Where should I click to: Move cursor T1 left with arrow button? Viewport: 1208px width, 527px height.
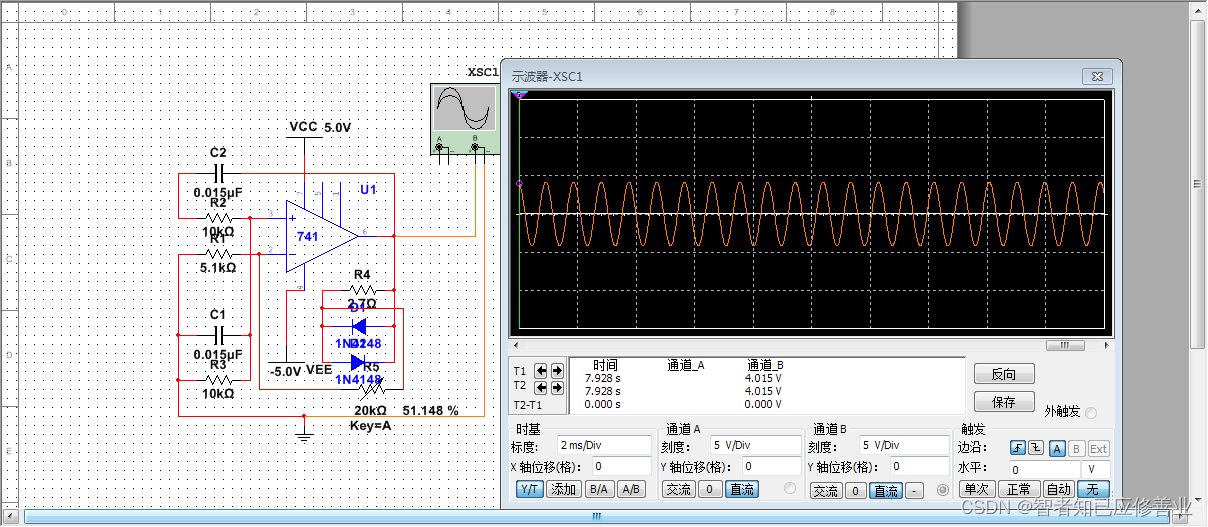[x=541, y=370]
